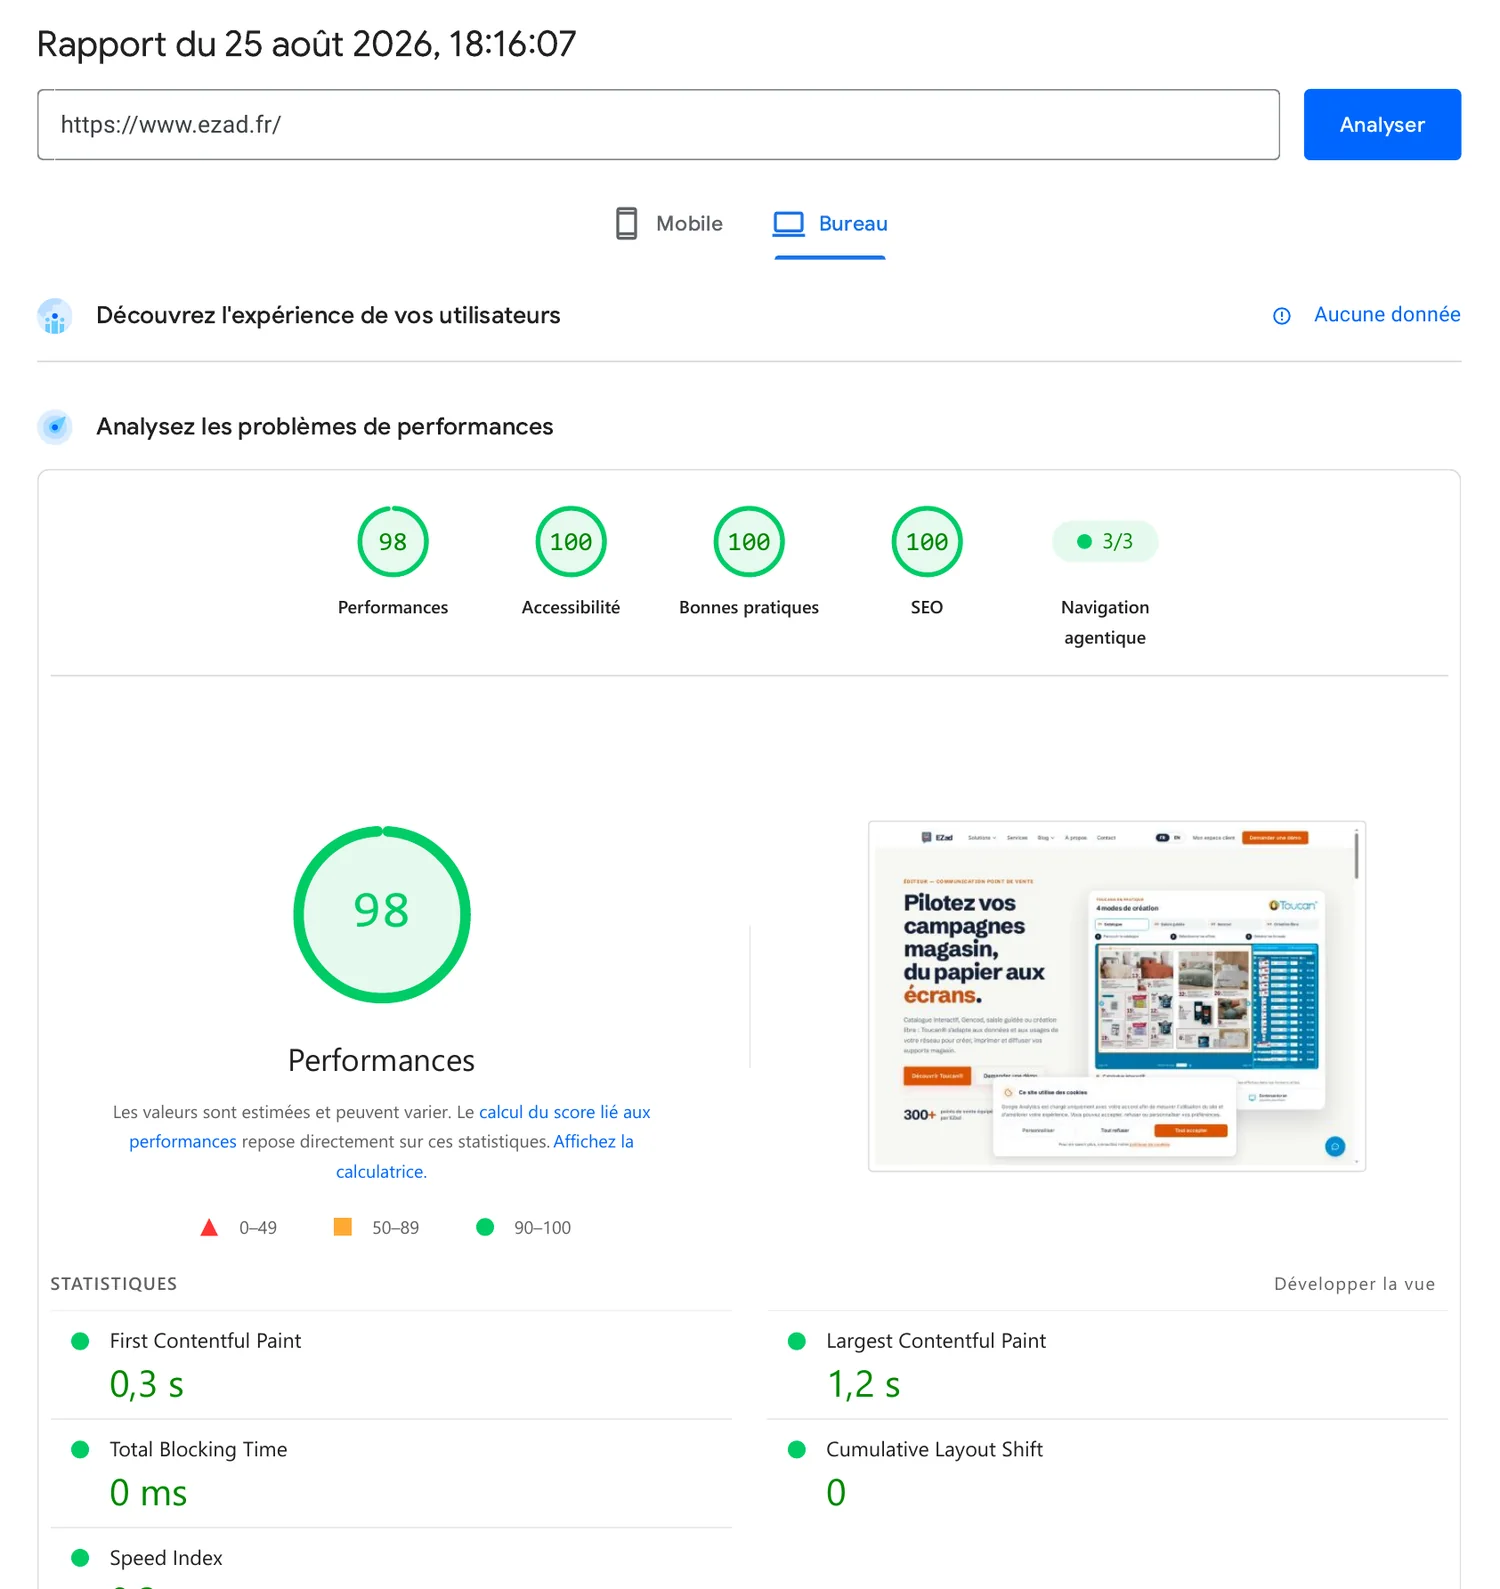Click the green dot beside First Contentful Paint
1500x1589 pixels.
80,1341
